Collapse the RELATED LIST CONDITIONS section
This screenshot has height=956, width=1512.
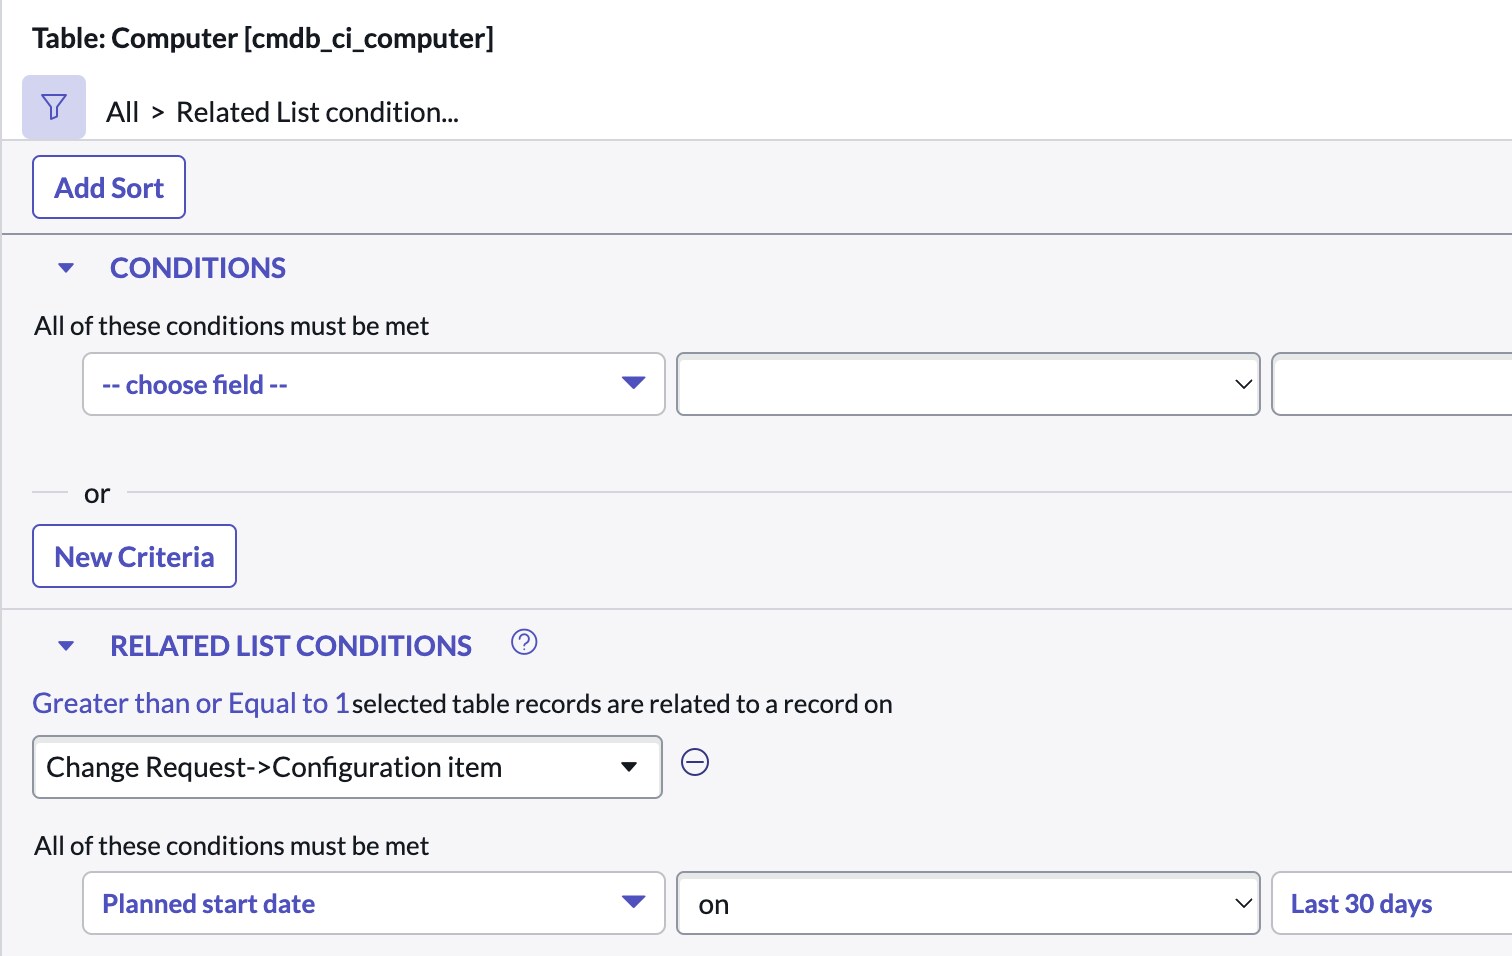pos(65,645)
